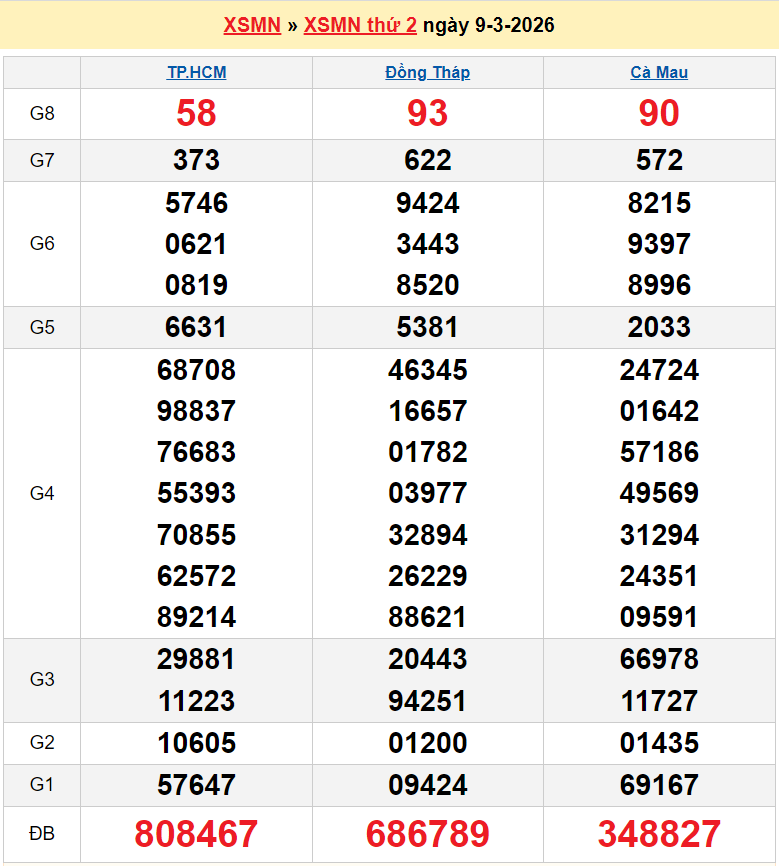Click the G1 number 57647
The height and width of the screenshot is (866, 779).
coord(196,785)
